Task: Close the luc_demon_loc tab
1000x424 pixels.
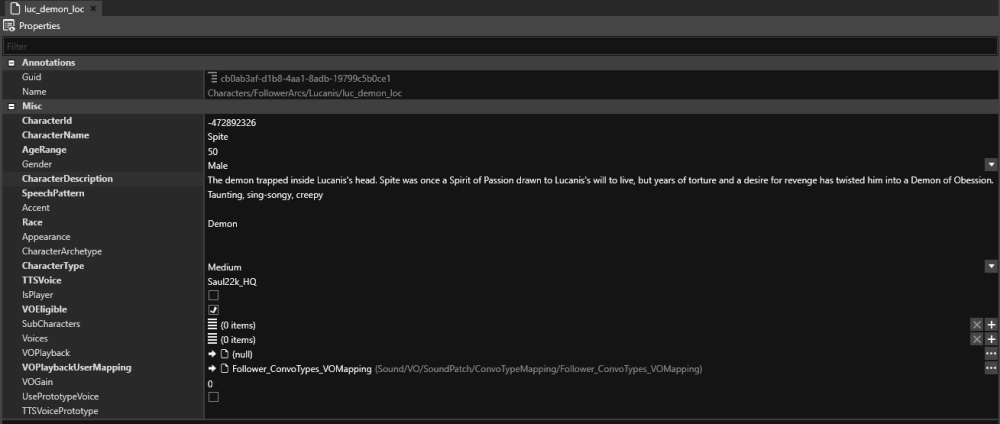Action: pos(93,8)
